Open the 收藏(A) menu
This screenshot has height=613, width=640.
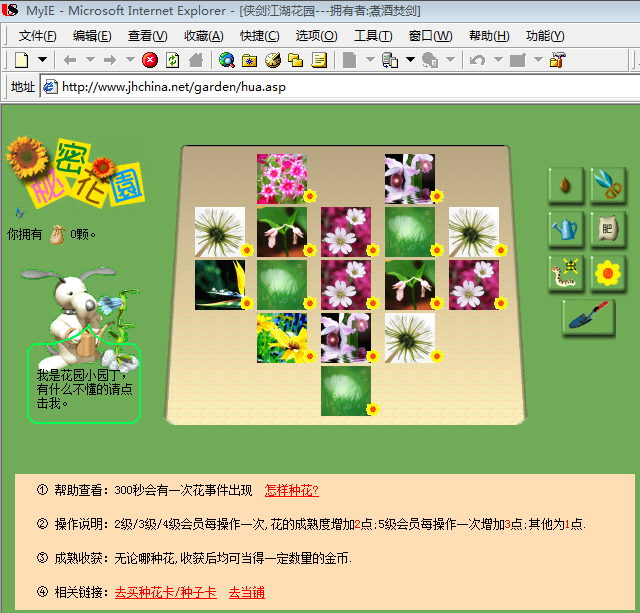204,36
